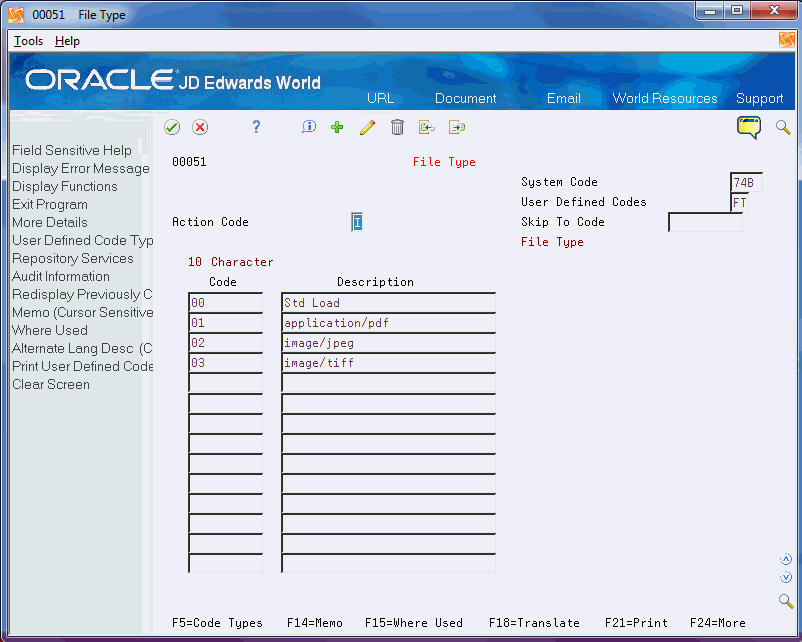Screen dimensions: 802x642
Task: Open help with question mark icon
Action: 256,127
